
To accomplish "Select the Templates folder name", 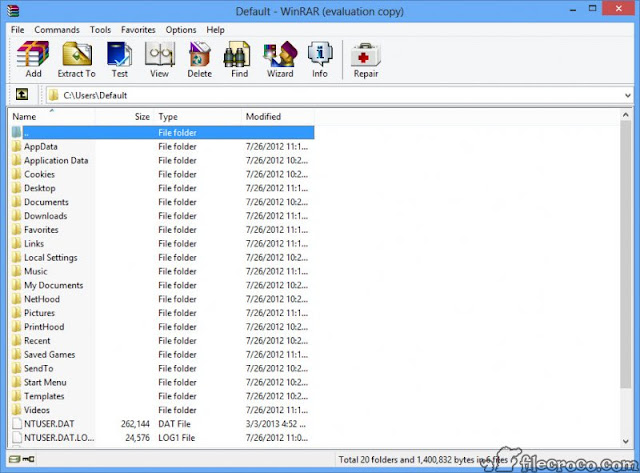I will click(x=44, y=396).
